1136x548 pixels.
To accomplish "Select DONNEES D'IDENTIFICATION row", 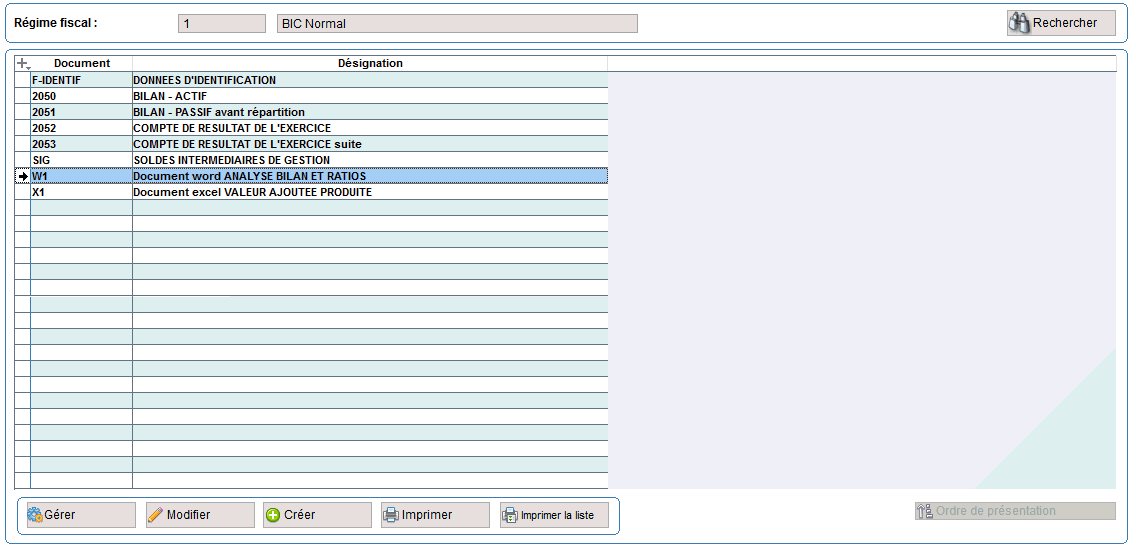I will pyautogui.click(x=370, y=80).
